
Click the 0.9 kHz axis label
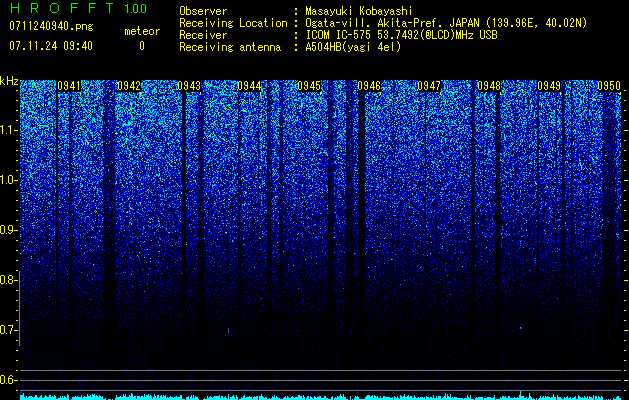(7, 230)
